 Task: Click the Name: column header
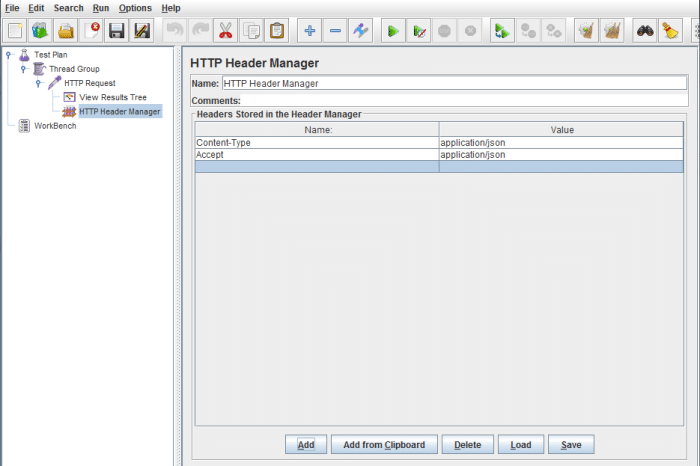[317, 130]
